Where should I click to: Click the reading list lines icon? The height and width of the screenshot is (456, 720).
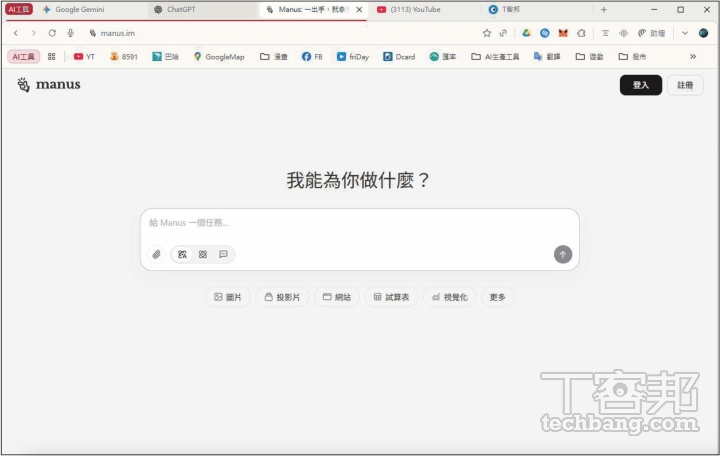(x=605, y=33)
